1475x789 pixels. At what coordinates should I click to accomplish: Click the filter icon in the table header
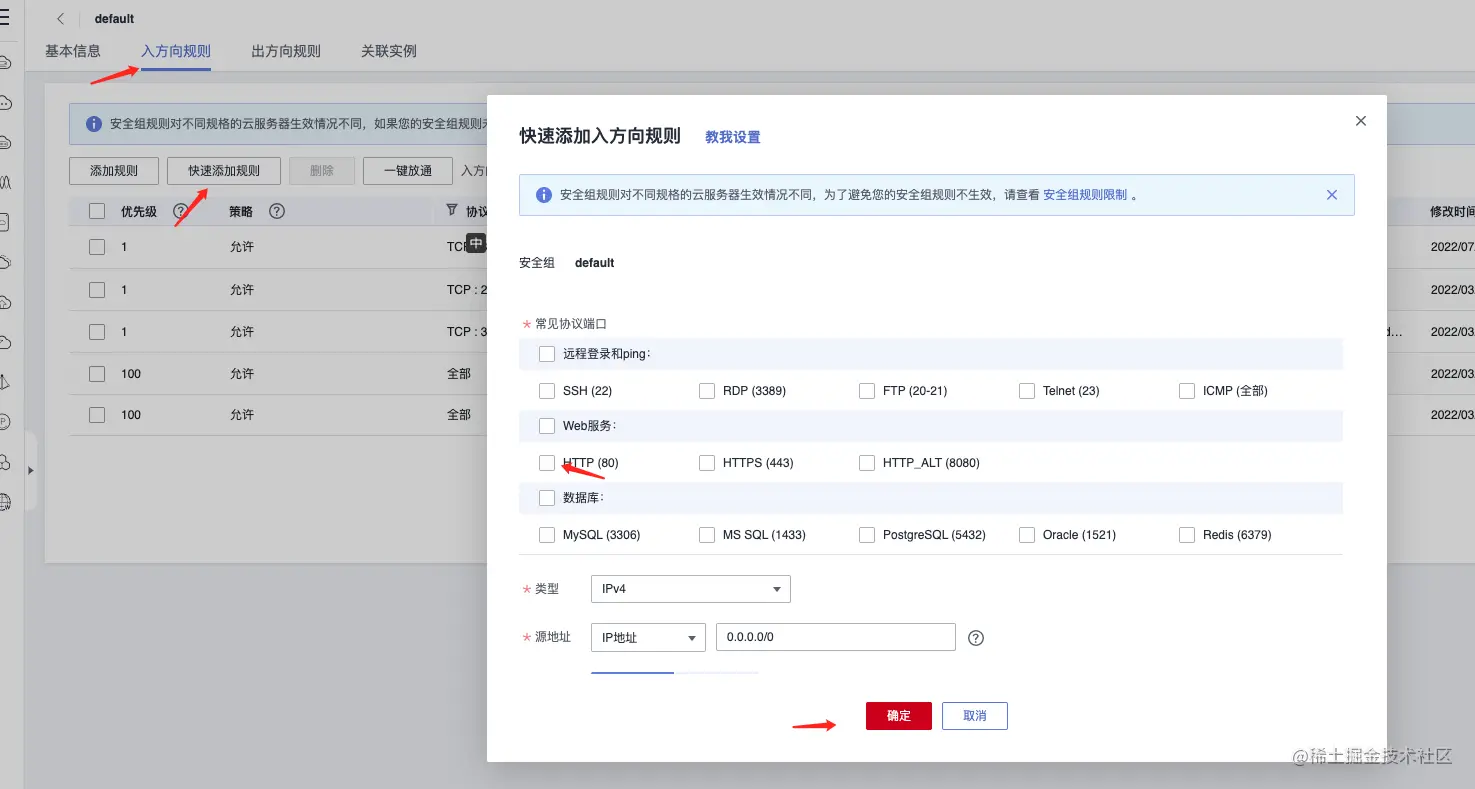pyautogui.click(x=451, y=211)
